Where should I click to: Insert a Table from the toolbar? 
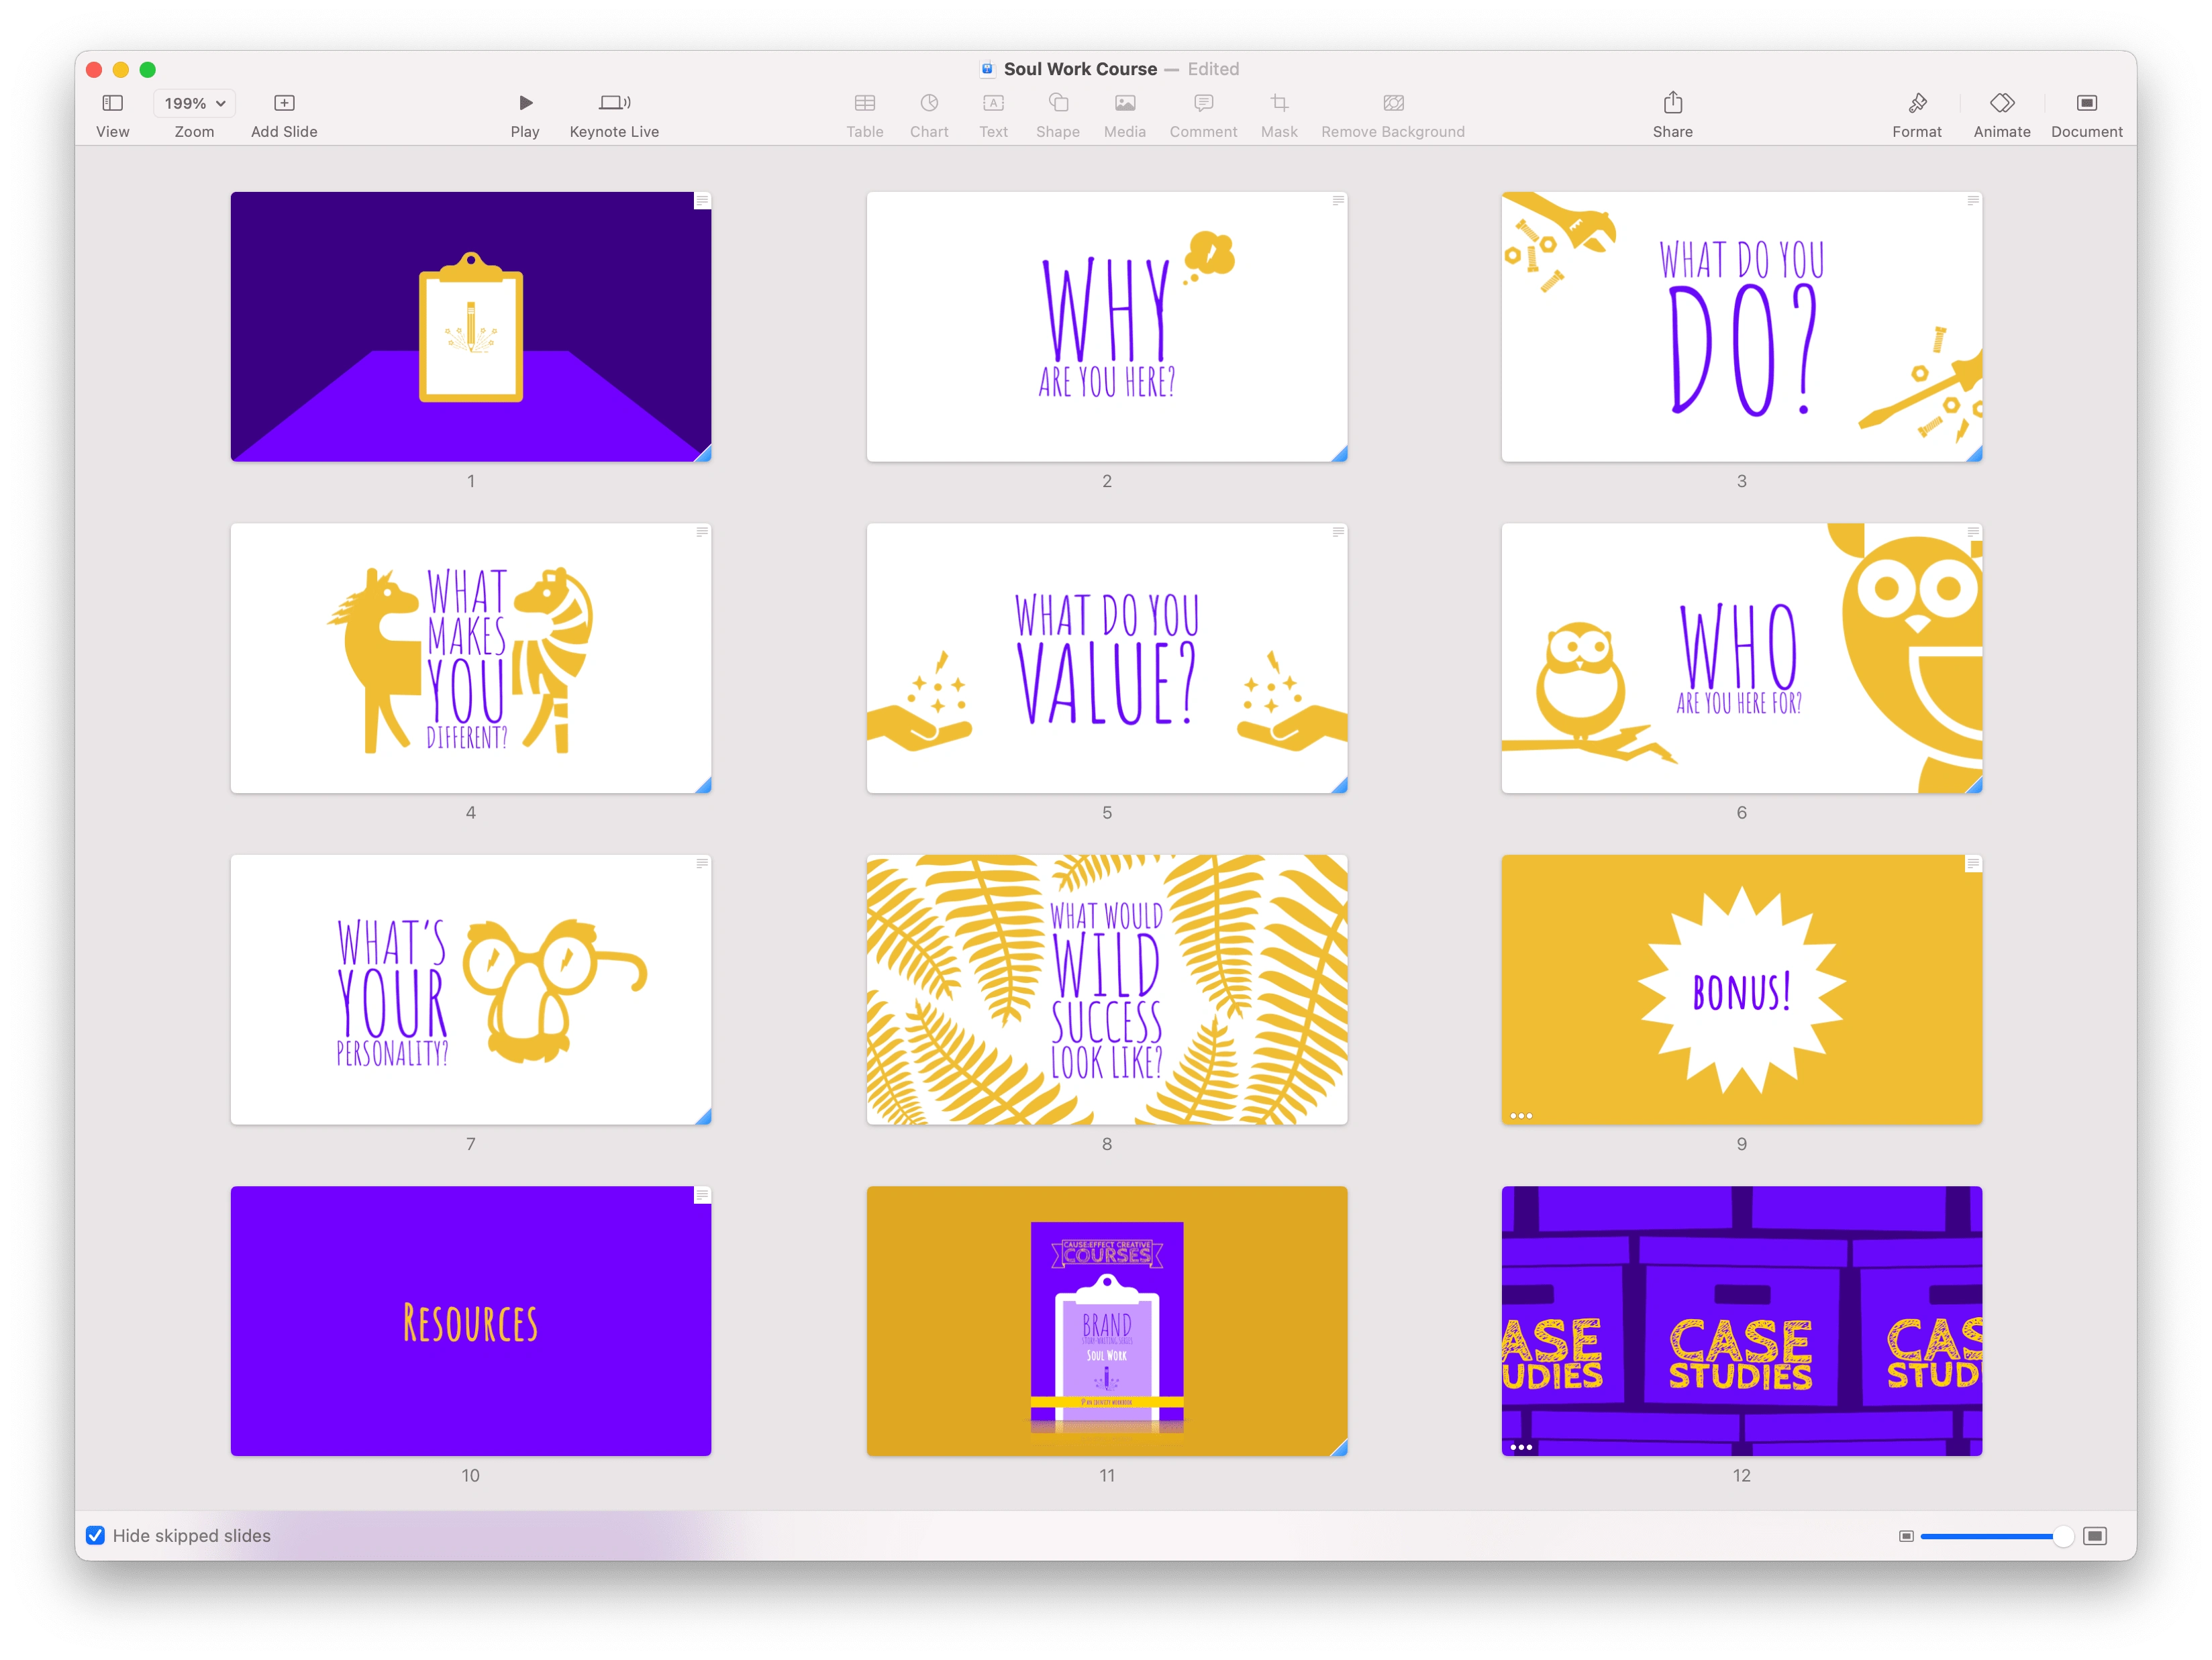[x=865, y=103]
